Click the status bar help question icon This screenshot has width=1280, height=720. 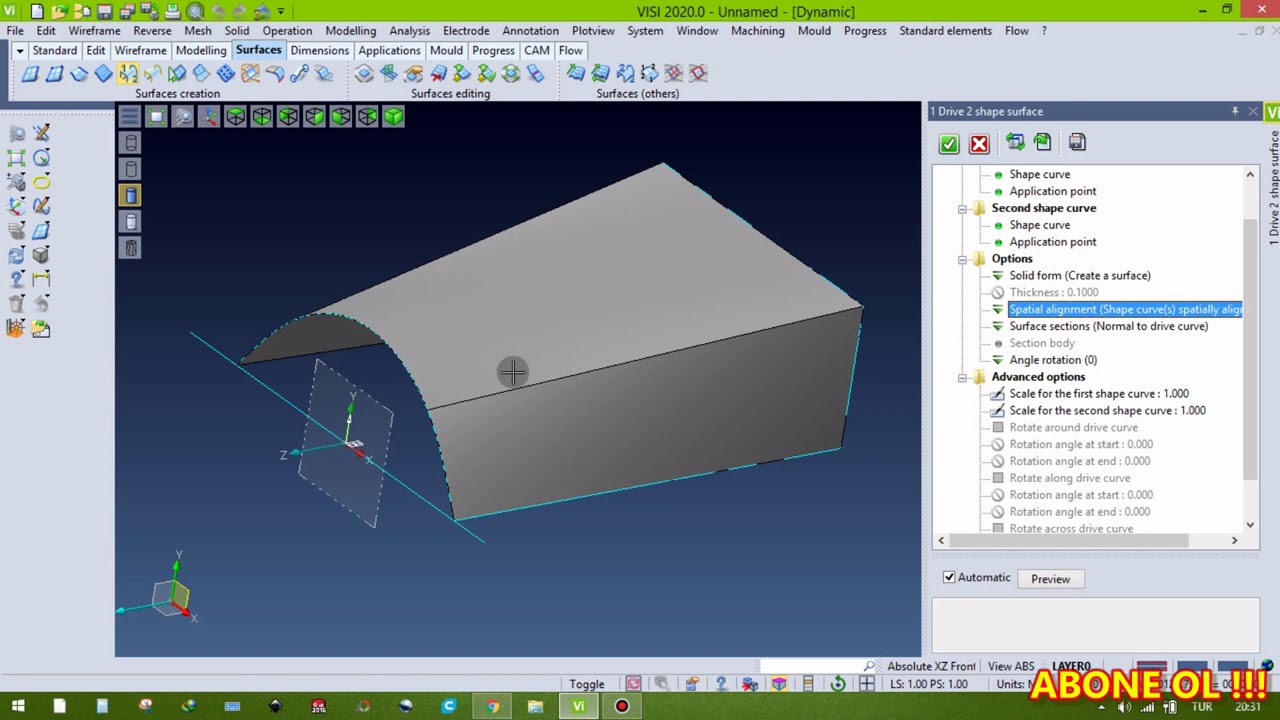click(721, 684)
